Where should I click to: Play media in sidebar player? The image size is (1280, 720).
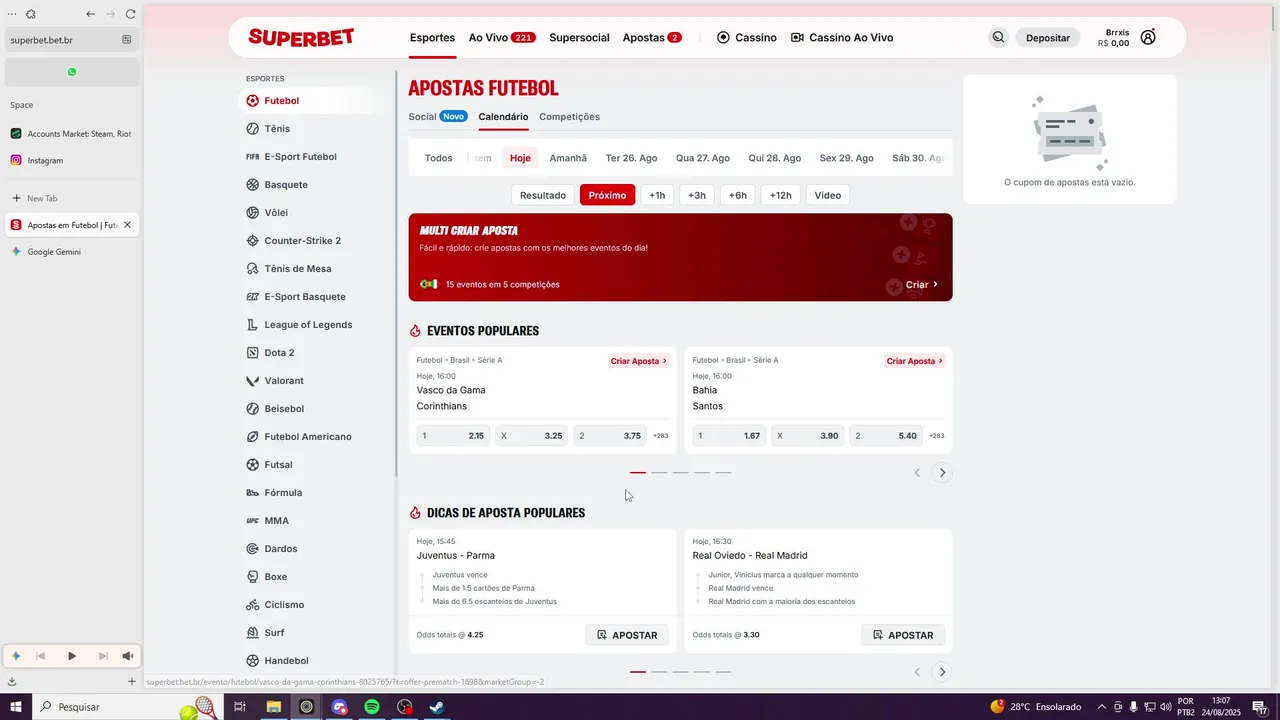72,656
